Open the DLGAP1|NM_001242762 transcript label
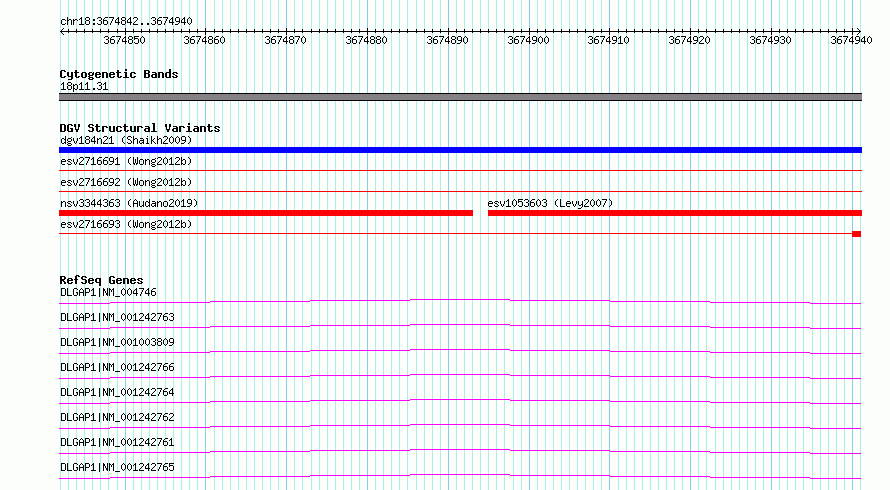The width and height of the screenshot is (890, 490). pos(117,417)
